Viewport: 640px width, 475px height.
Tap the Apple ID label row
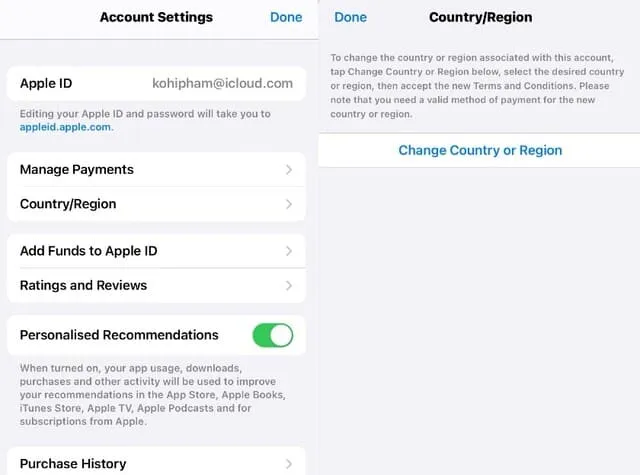click(156, 83)
